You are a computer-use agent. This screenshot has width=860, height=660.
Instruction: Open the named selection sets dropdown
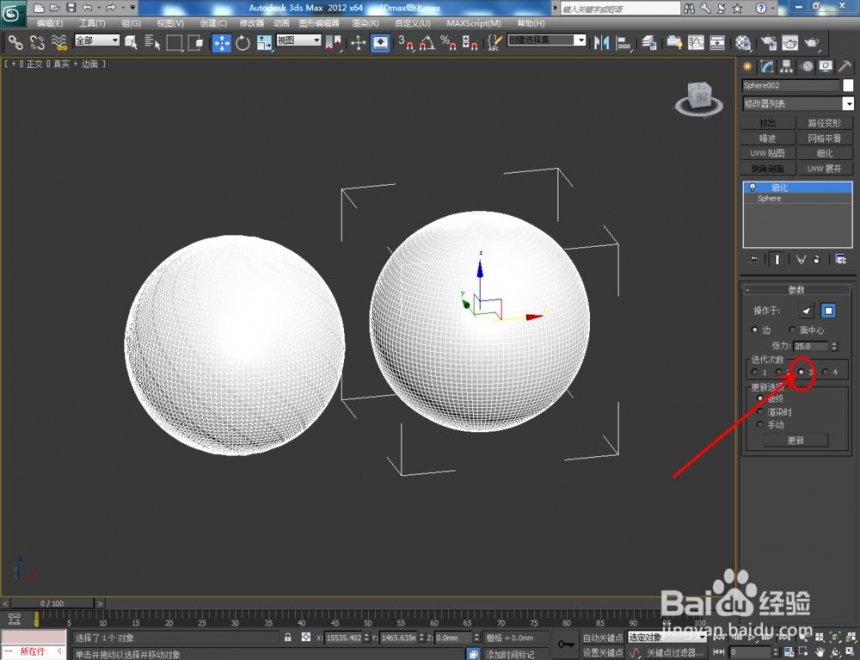(547, 40)
